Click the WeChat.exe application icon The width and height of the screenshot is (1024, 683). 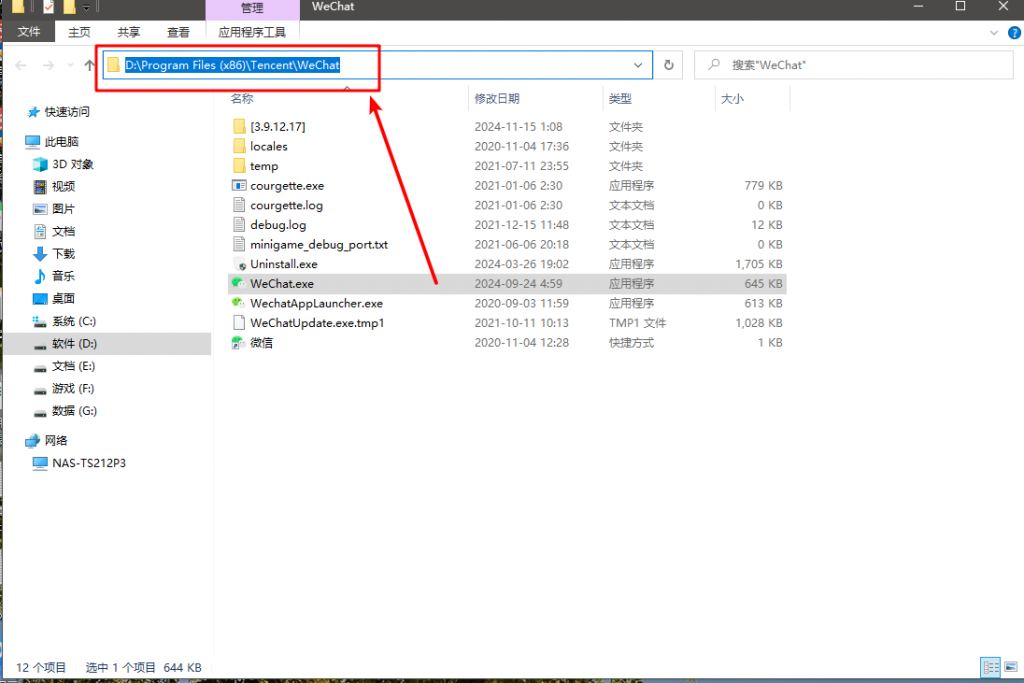(x=238, y=284)
